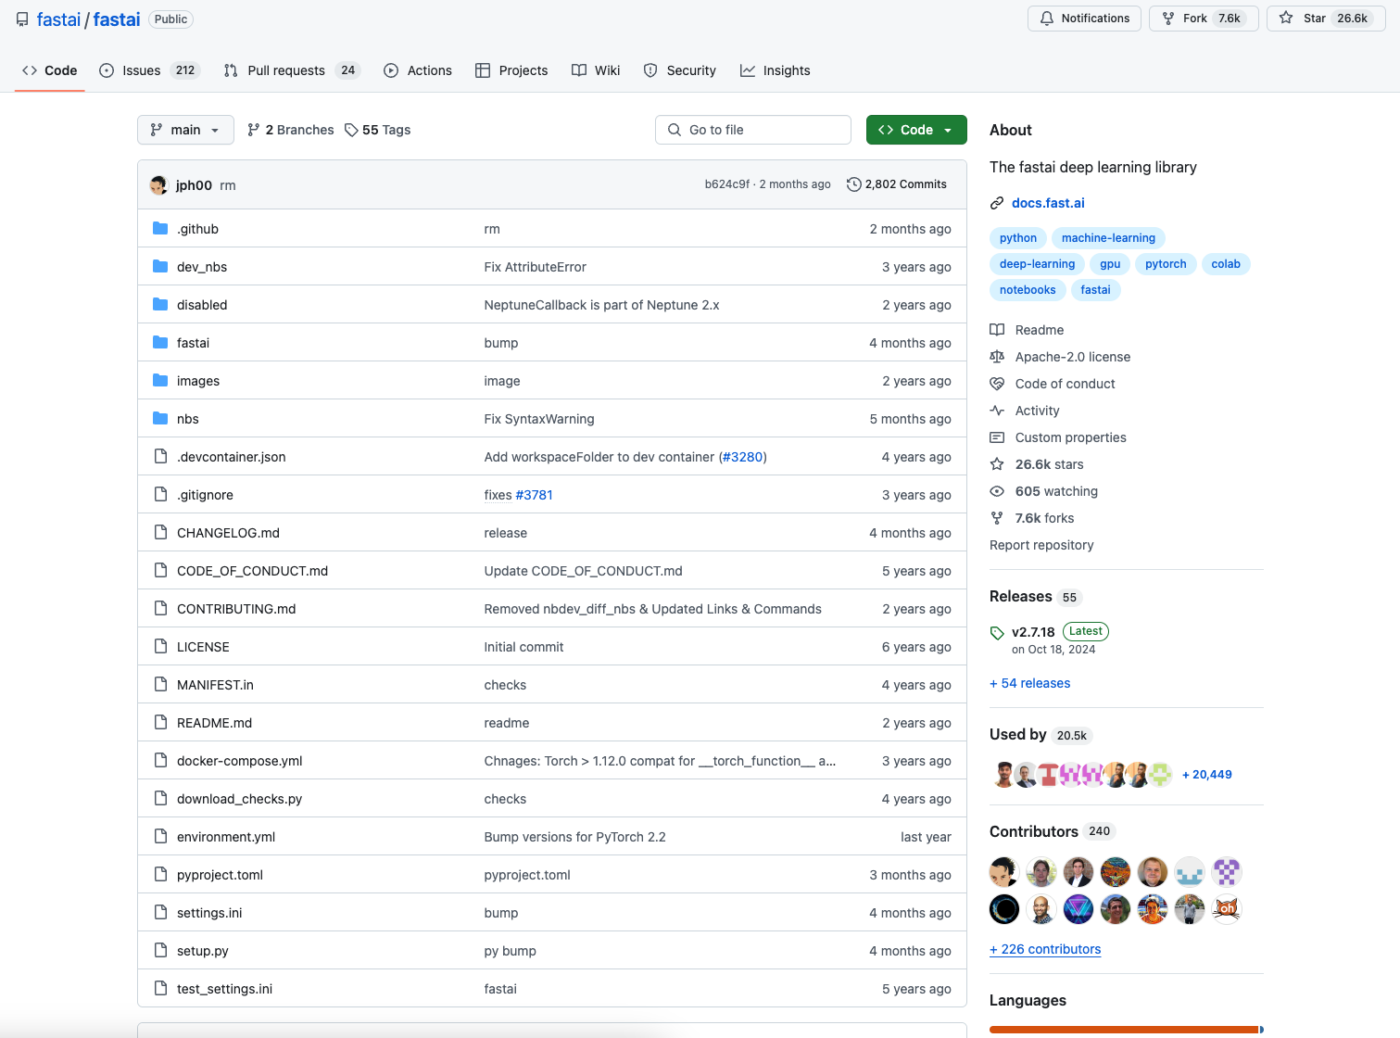The image size is (1400, 1038).
Task: Click the heart icon beside Code of conduct
Action: coord(997,384)
